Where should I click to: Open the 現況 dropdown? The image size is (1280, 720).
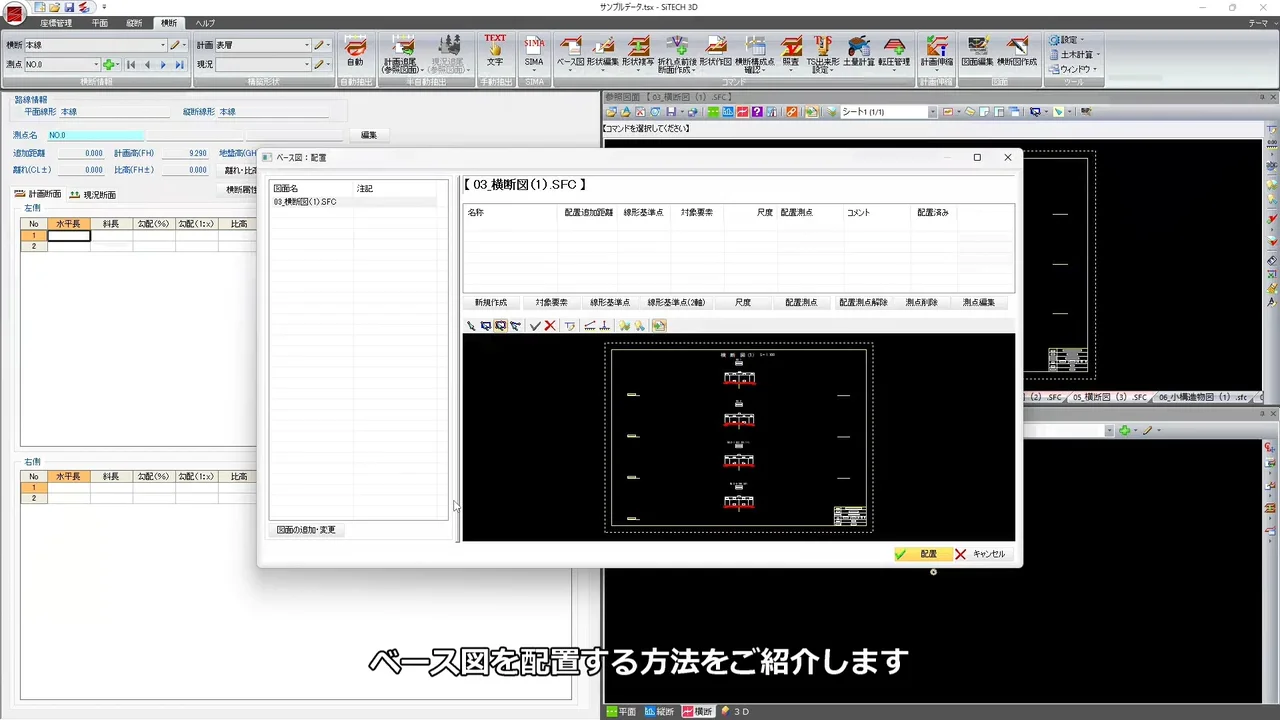tap(307, 65)
